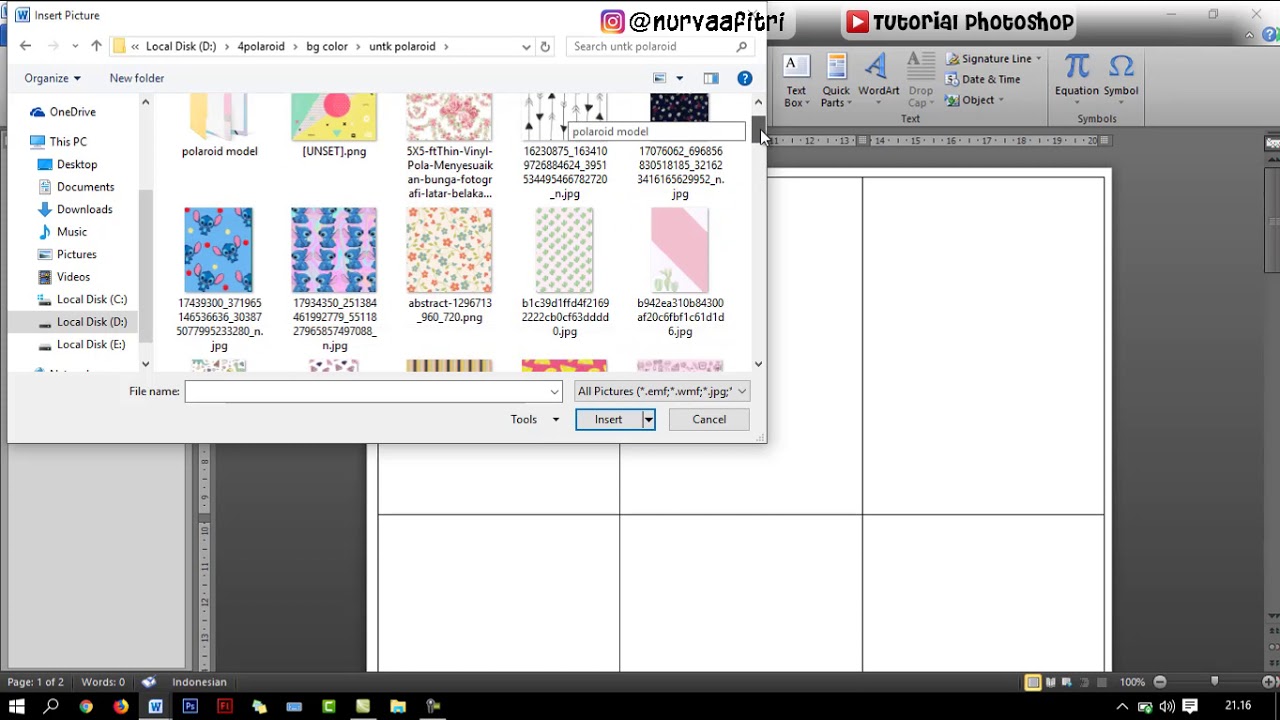Screen dimensions: 1280x720
Task: Click the proofing check icon in status bar
Action: tap(149, 682)
